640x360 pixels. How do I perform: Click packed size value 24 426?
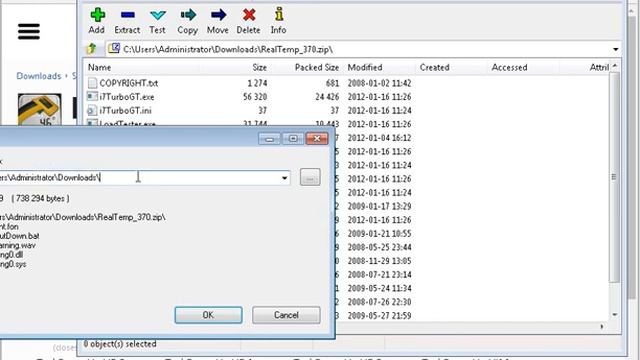coord(327,97)
